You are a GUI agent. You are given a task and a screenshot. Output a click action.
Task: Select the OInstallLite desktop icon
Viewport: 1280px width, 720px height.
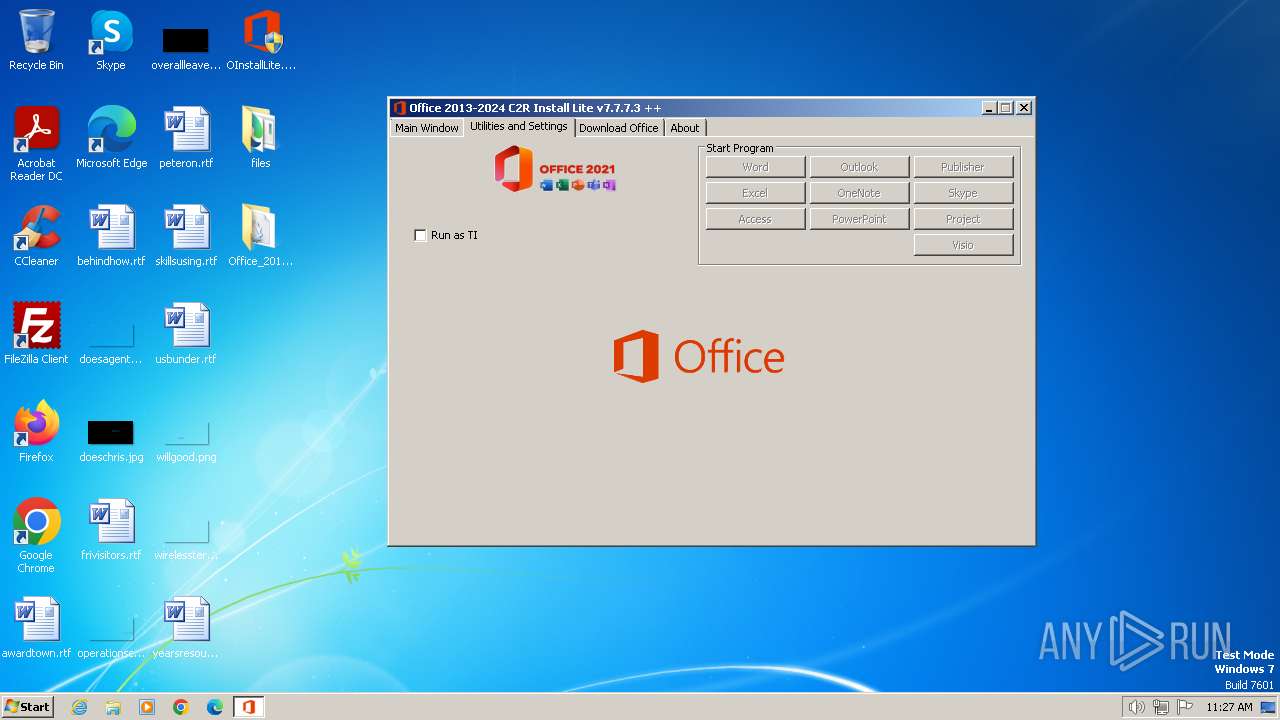[261, 40]
